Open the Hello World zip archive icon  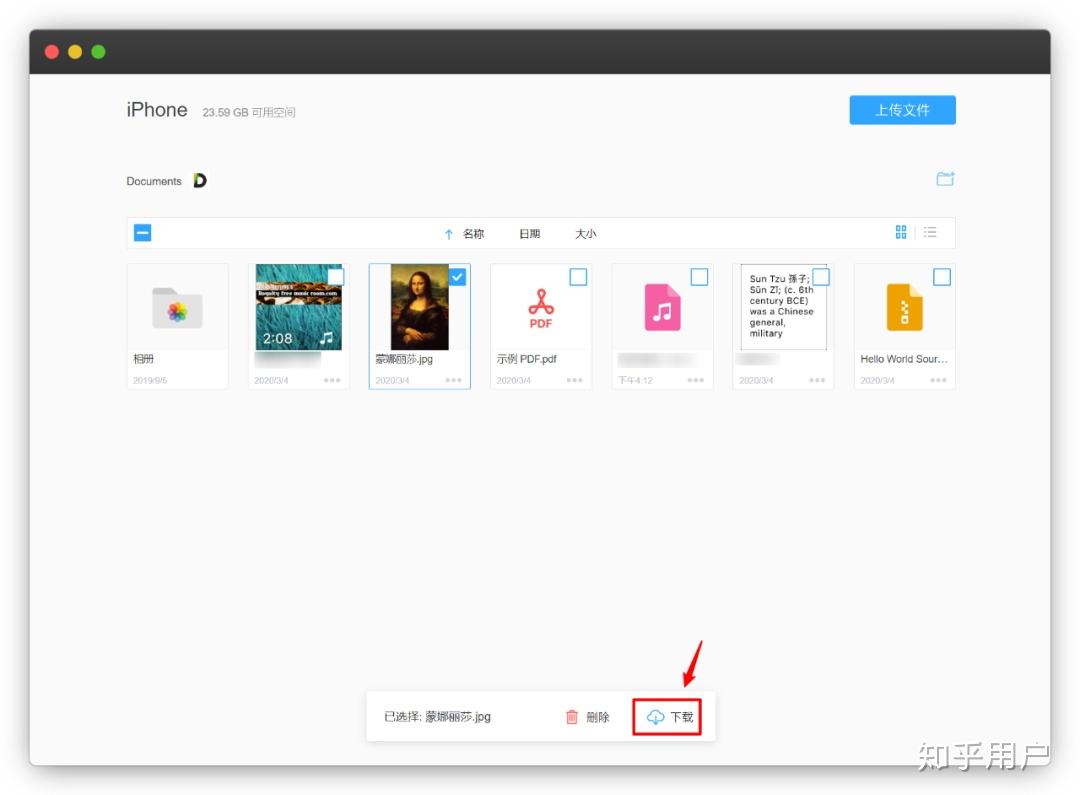coord(904,307)
